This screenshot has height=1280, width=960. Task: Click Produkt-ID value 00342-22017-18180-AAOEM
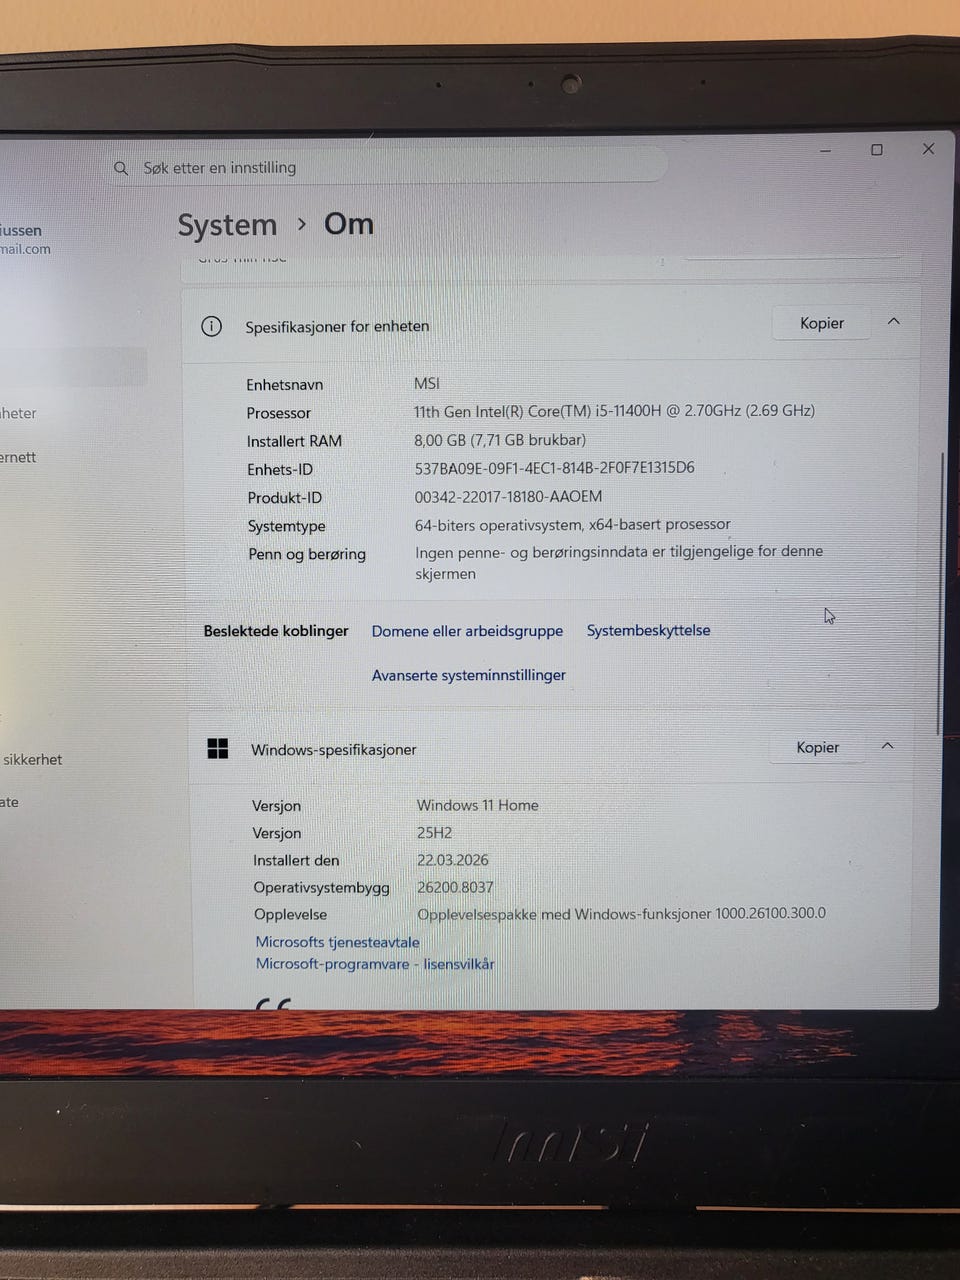pos(508,496)
